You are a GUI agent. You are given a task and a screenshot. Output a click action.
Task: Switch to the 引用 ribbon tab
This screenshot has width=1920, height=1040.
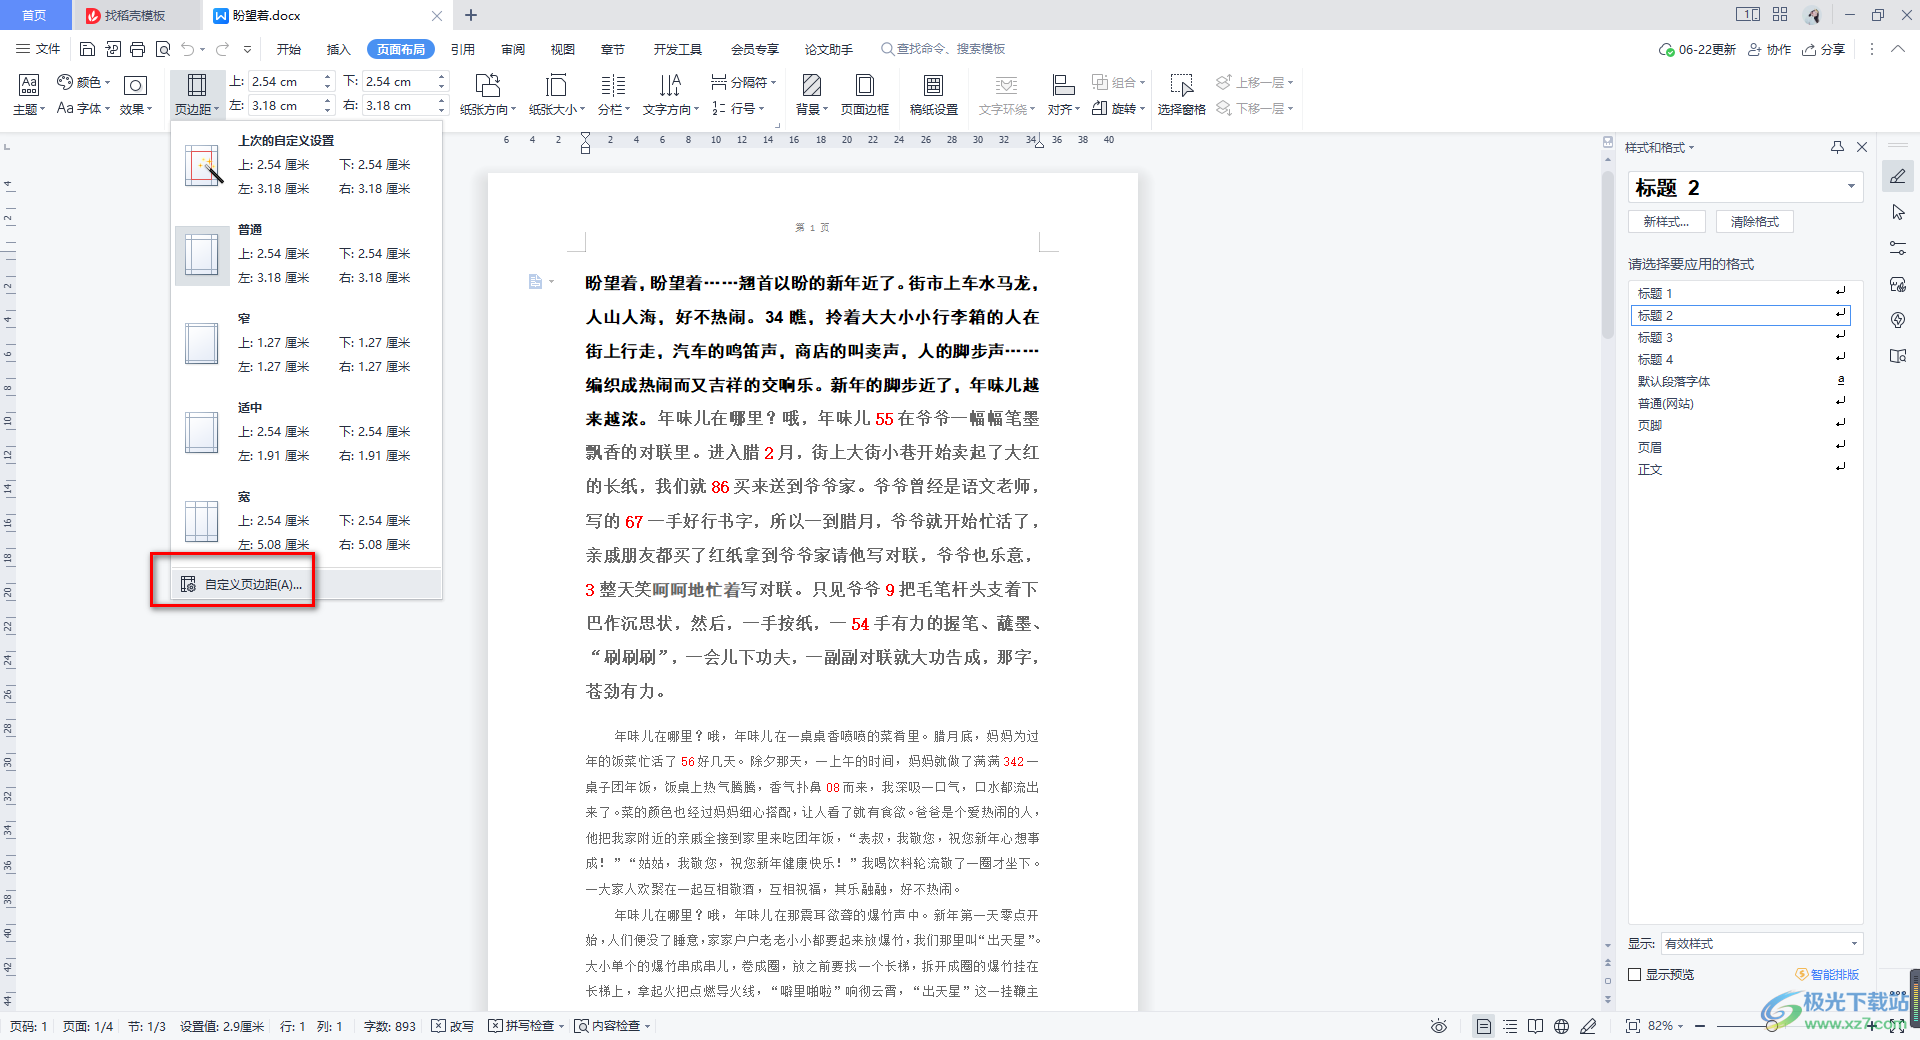pos(462,49)
